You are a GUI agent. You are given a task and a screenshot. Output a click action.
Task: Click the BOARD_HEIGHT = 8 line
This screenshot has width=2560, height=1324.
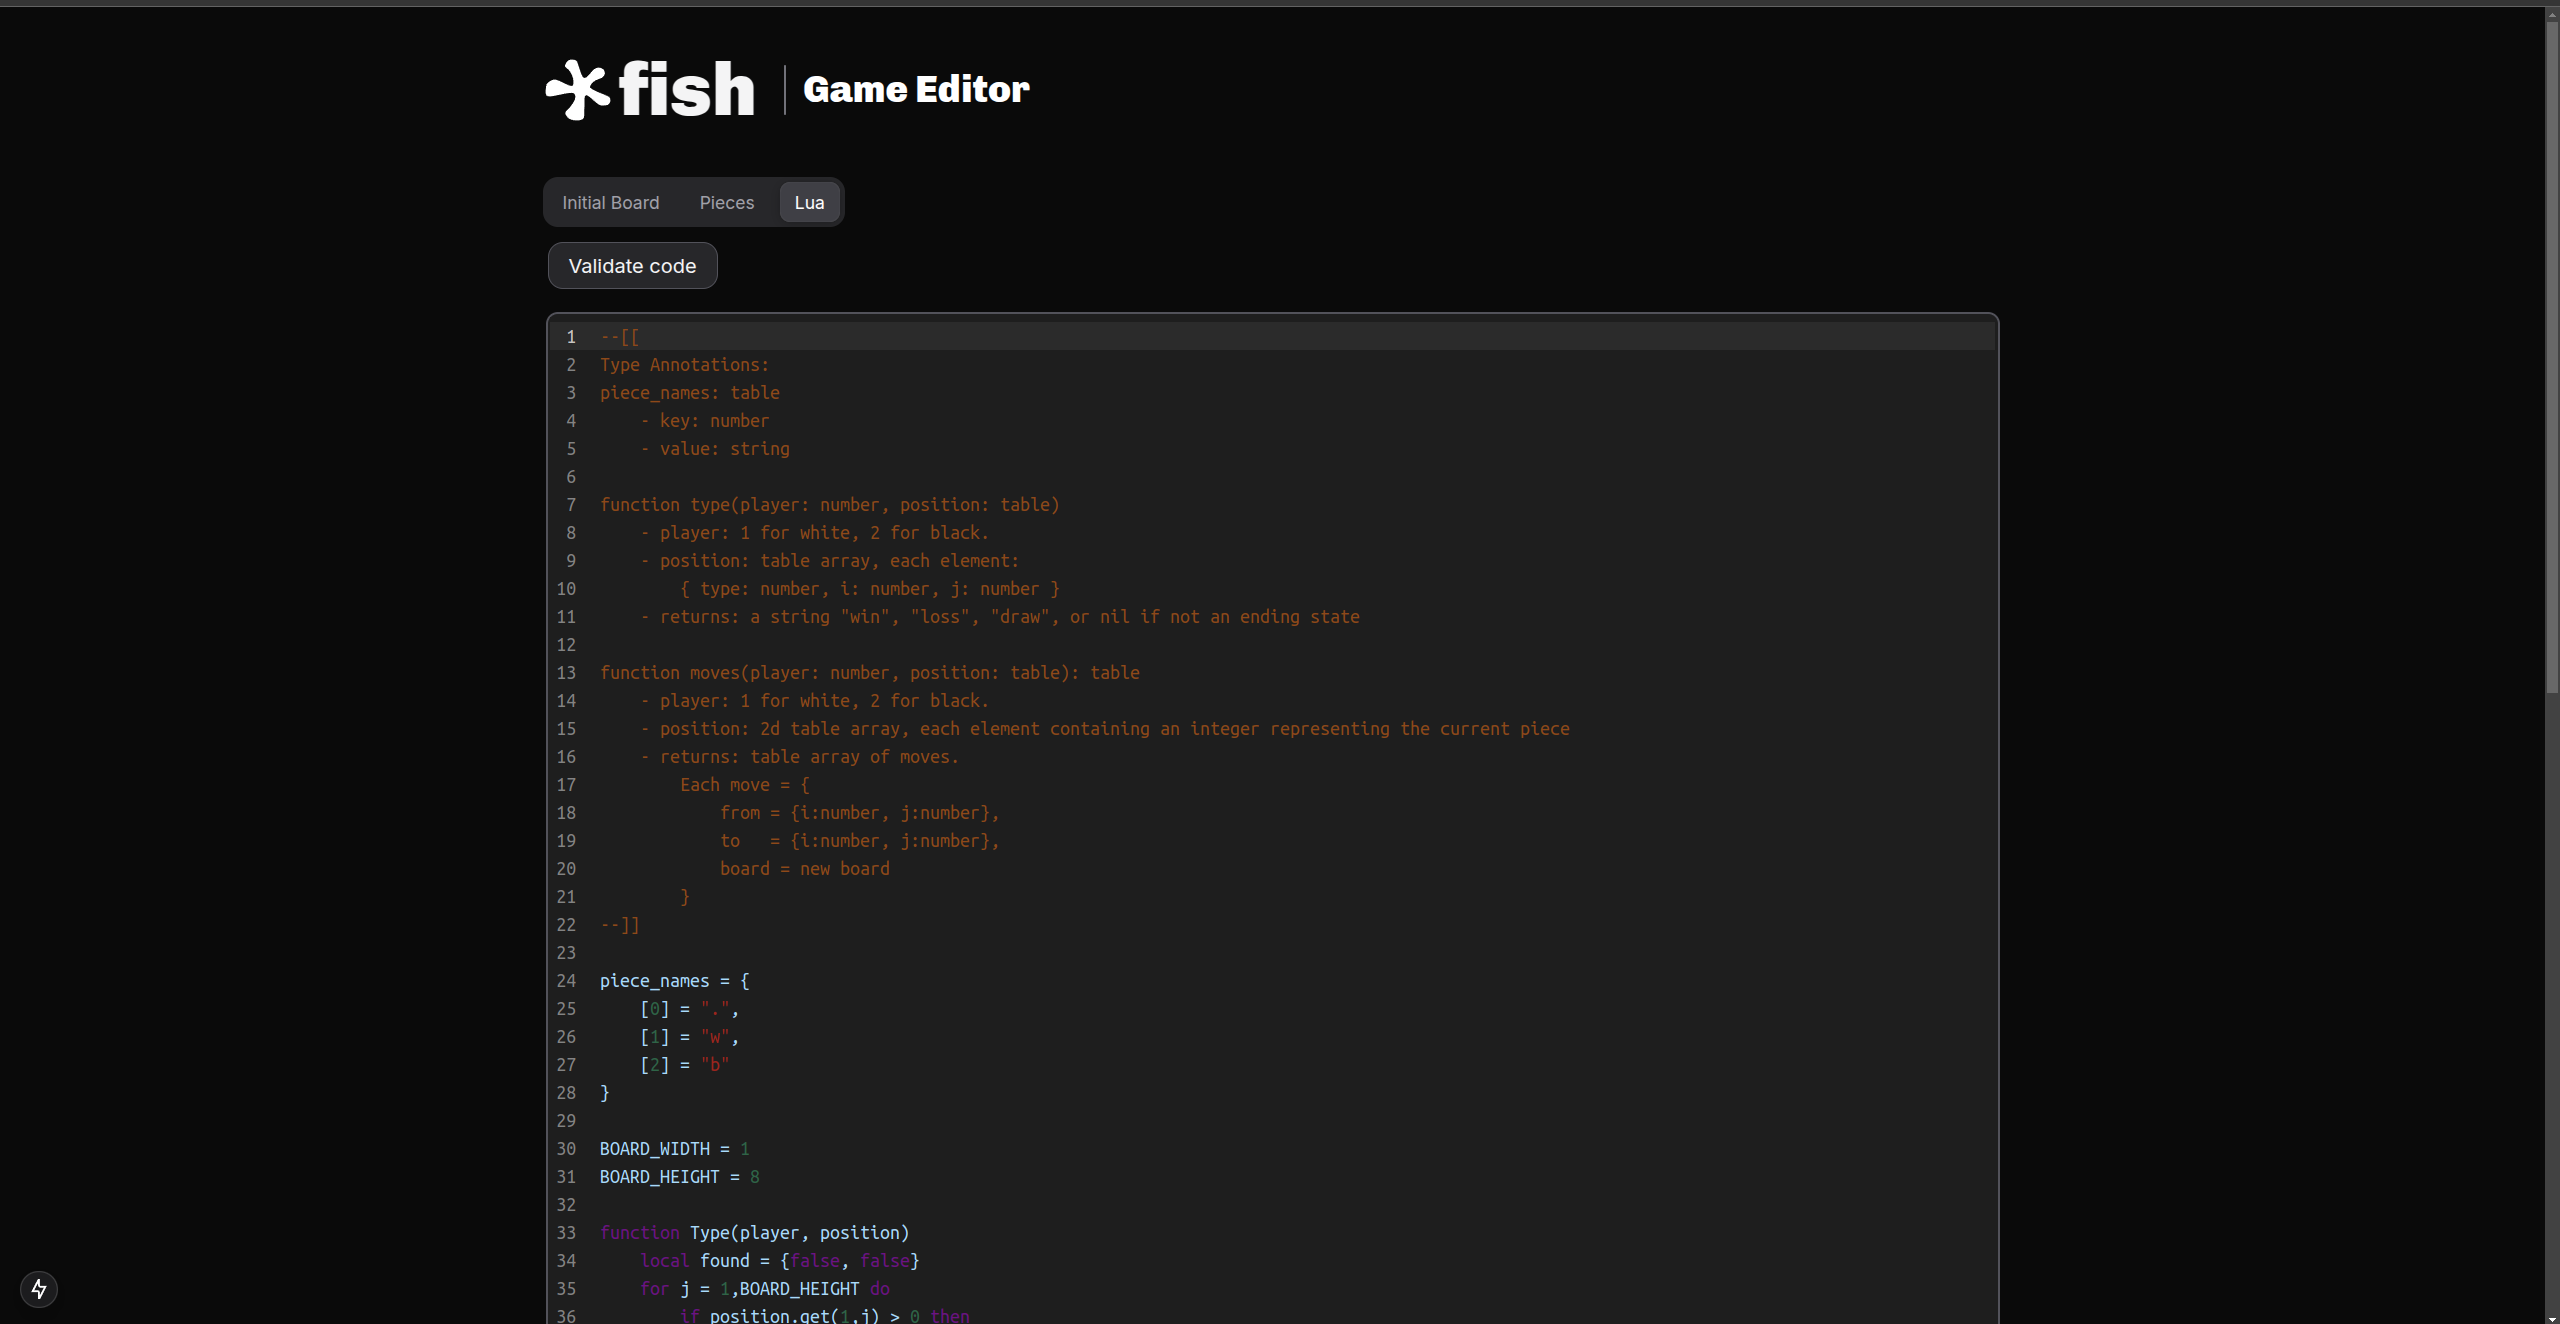tap(679, 1177)
